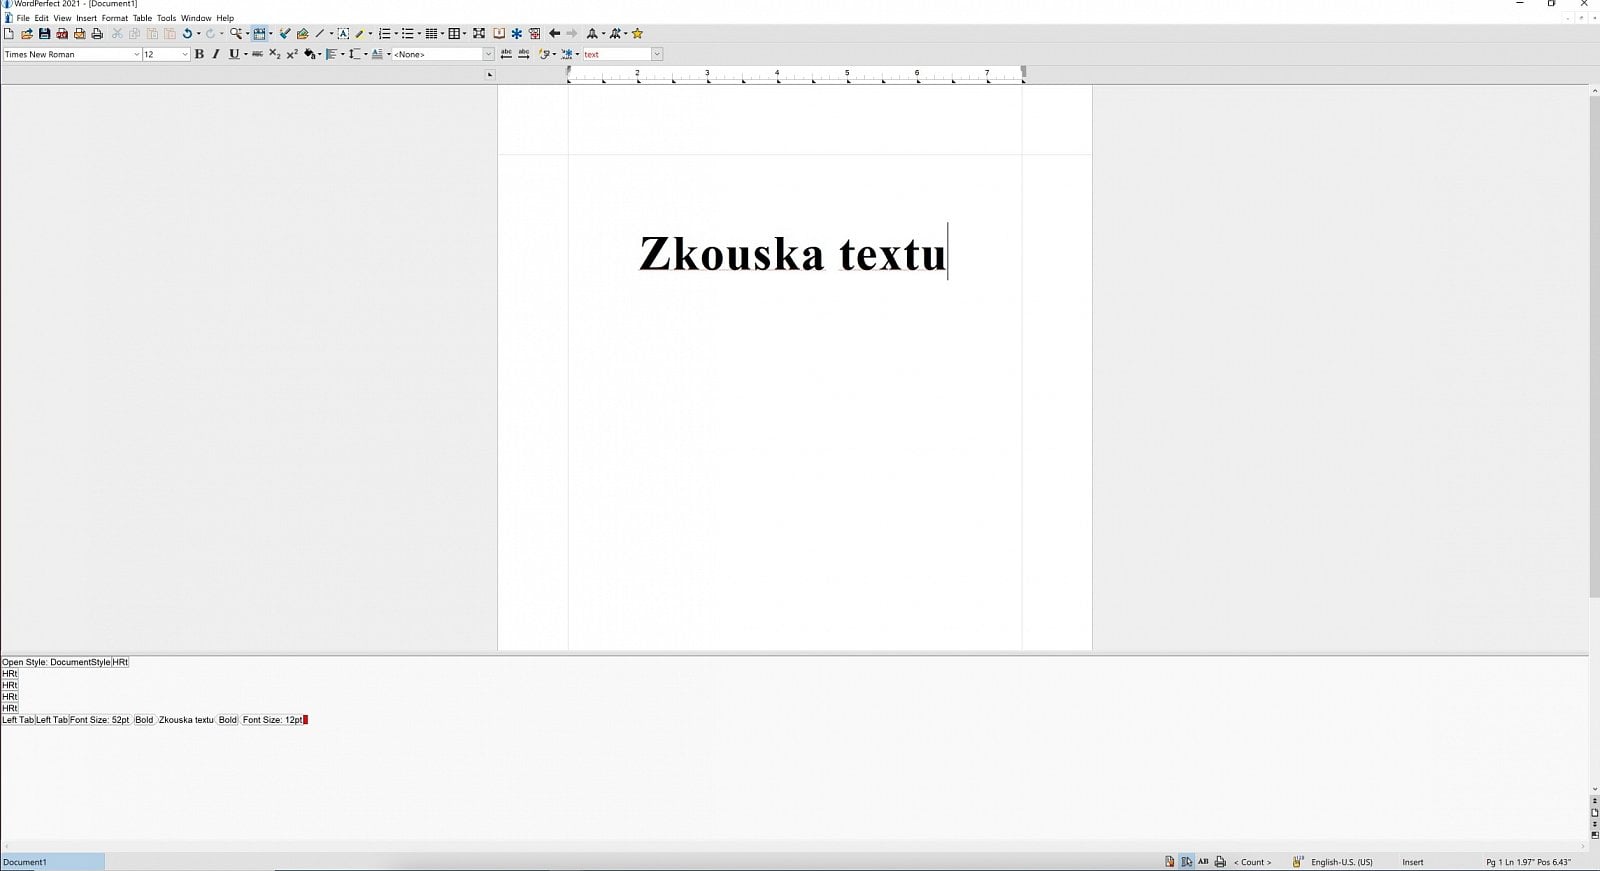
Task: Click English-U.S. (US) language button
Action: point(1341,862)
